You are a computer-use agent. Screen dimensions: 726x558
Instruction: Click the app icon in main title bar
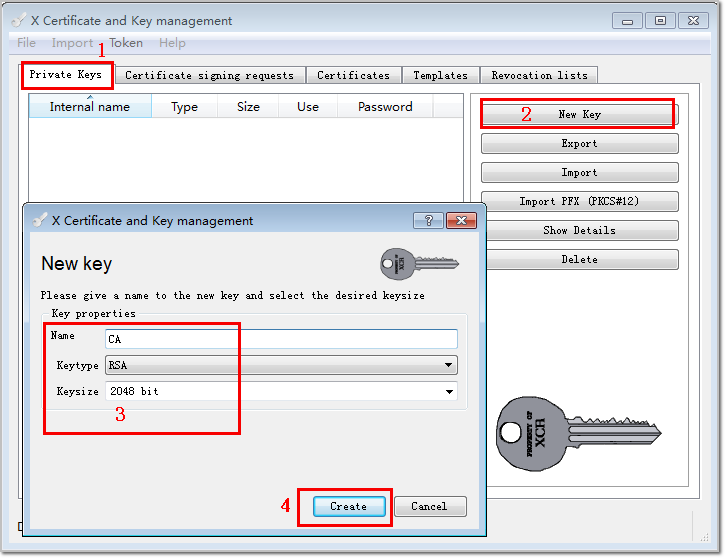coord(20,20)
